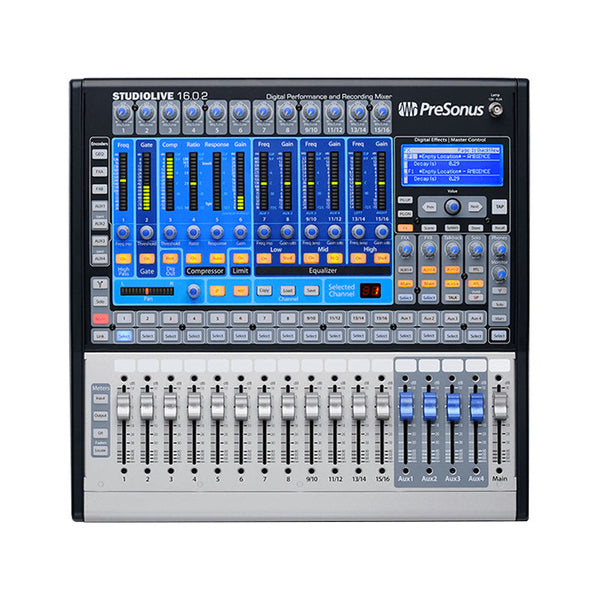Enable the Mid EQ Hi Q button
600x600 pixels.
coord(334,259)
